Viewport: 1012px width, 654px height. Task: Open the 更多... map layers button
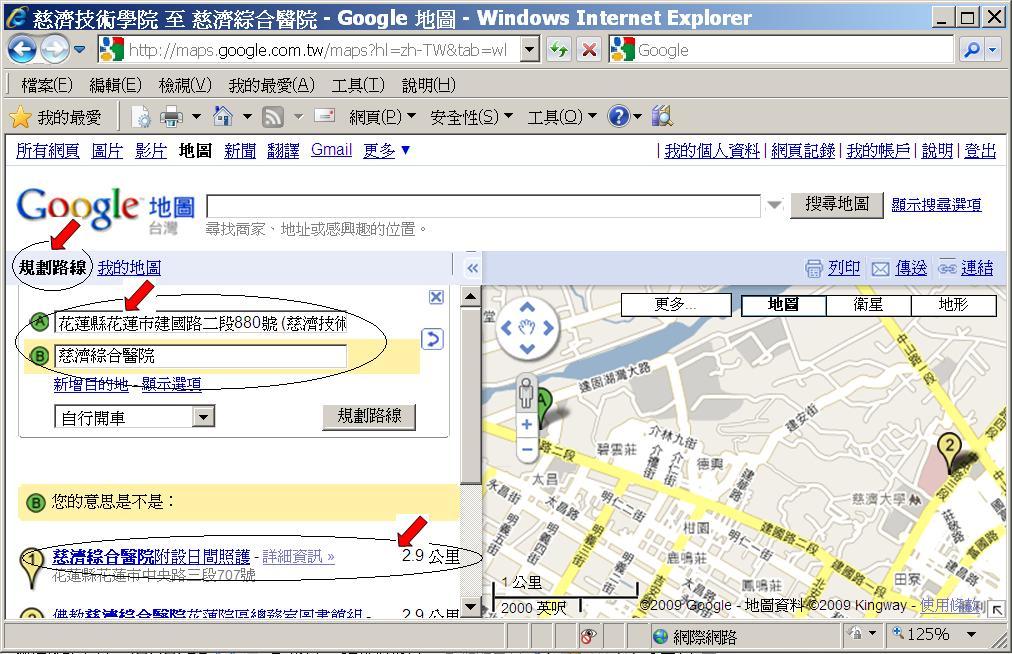pyautogui.click(x=676, y=304)
